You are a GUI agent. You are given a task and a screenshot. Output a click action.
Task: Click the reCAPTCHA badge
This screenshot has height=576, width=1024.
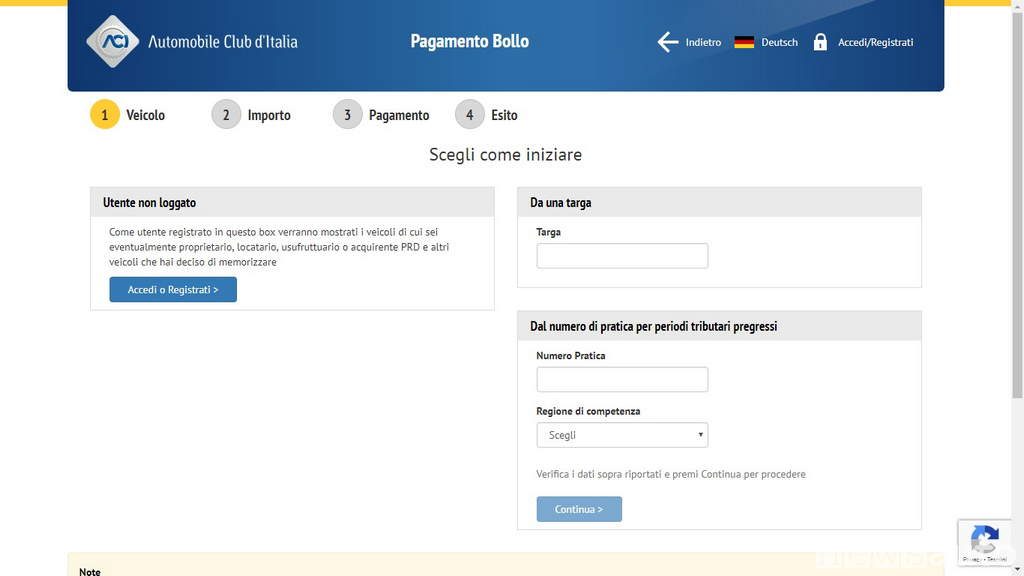(x=985, y=542)
